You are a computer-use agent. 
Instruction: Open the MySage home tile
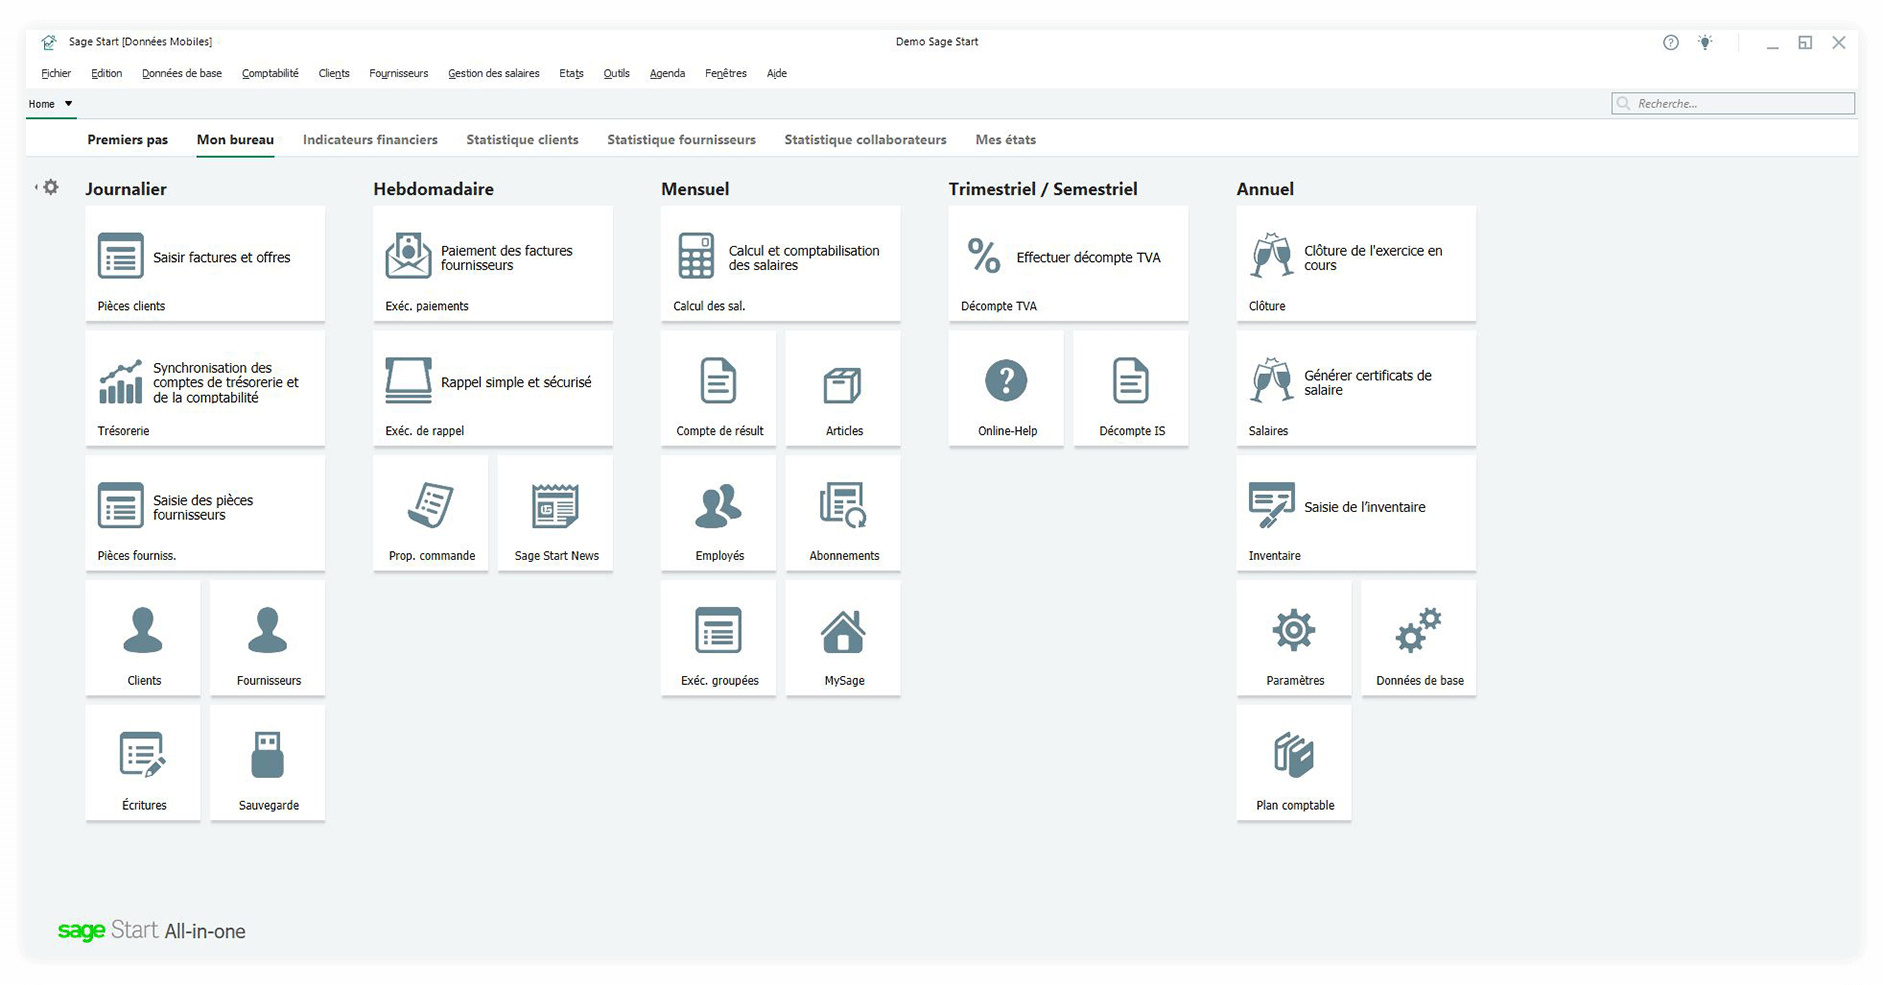coord(843,638)
